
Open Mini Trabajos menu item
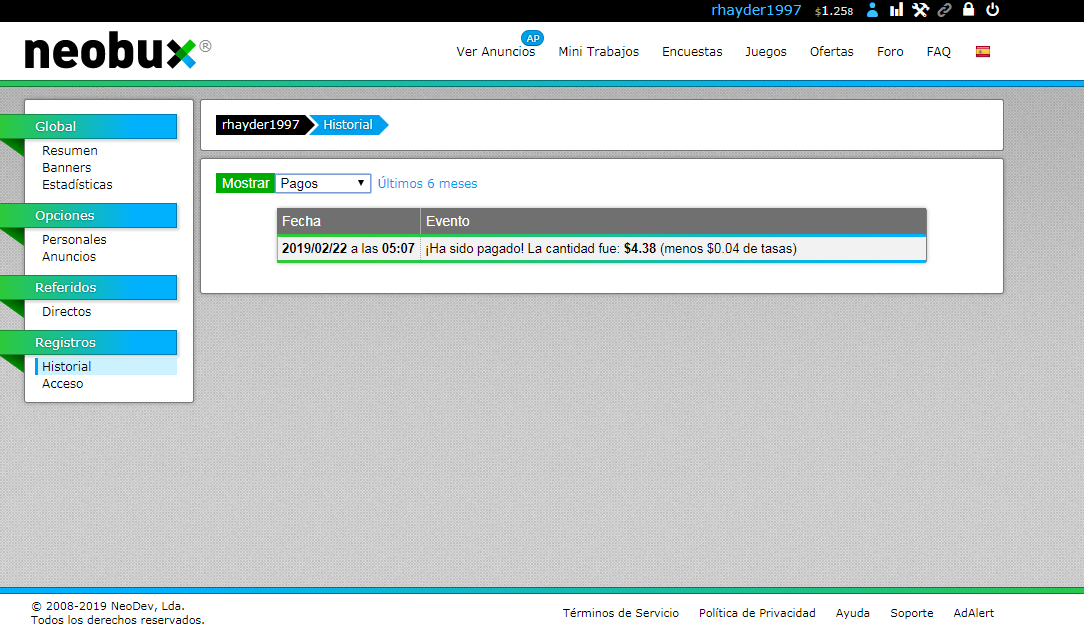[599, 52]
